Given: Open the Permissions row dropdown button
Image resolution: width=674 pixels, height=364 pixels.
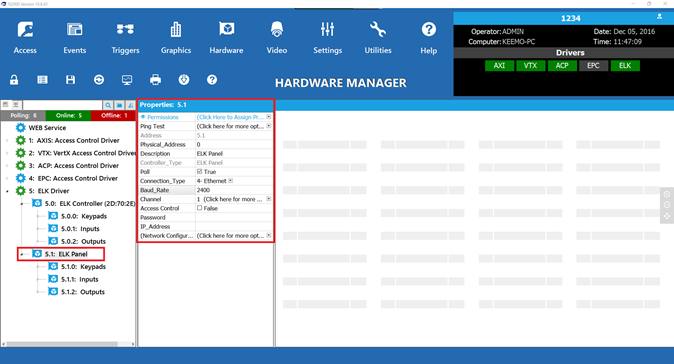Looking at the screenshot, I should 269,117.
